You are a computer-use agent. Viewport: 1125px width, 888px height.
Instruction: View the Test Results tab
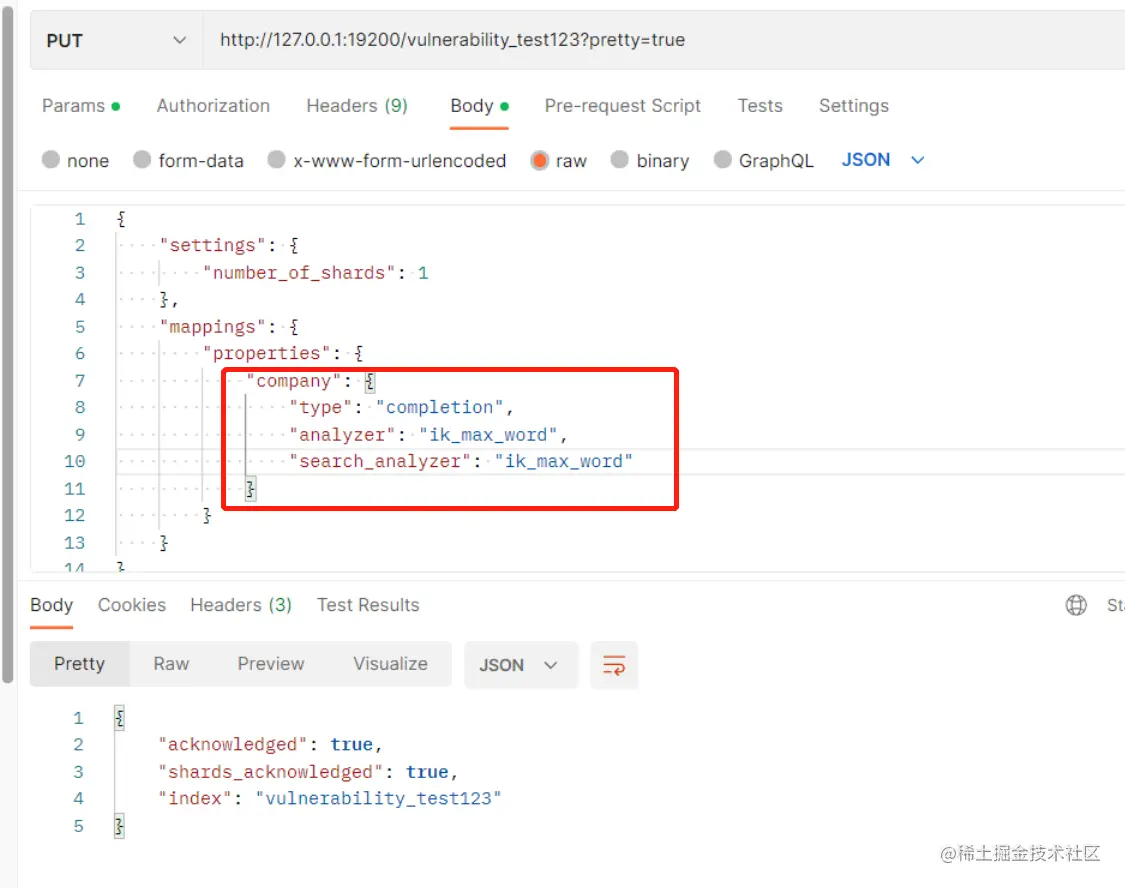(368, 605)
